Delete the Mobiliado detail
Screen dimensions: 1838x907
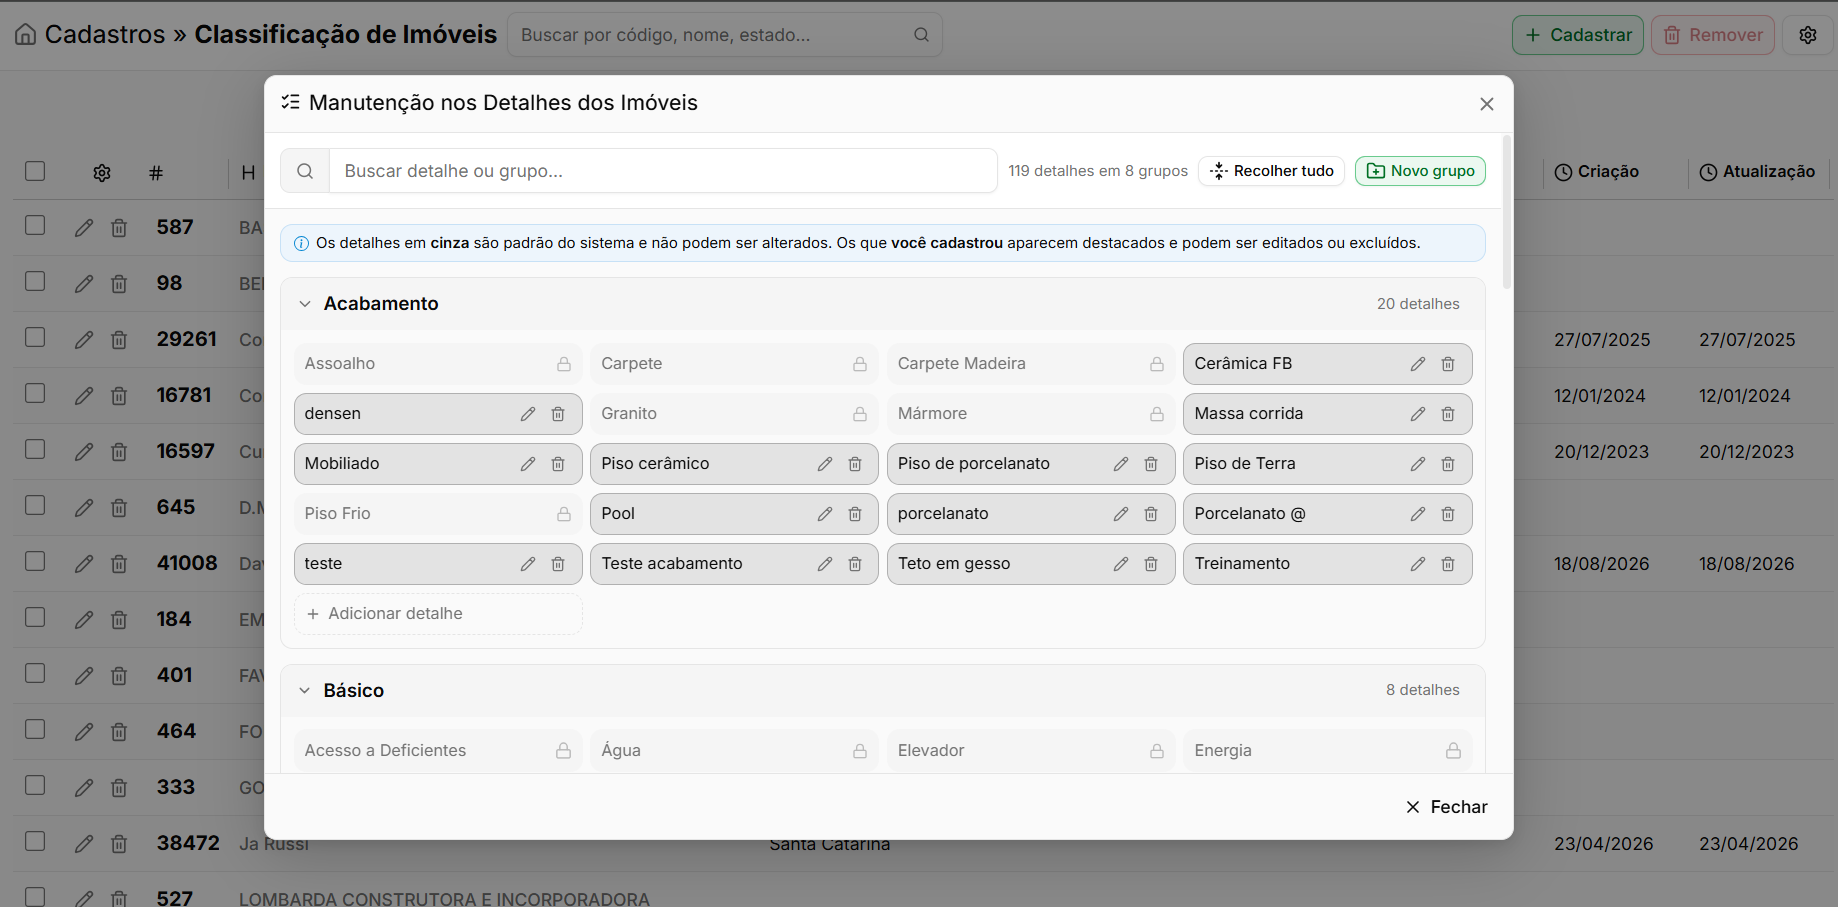pos(558,464)
